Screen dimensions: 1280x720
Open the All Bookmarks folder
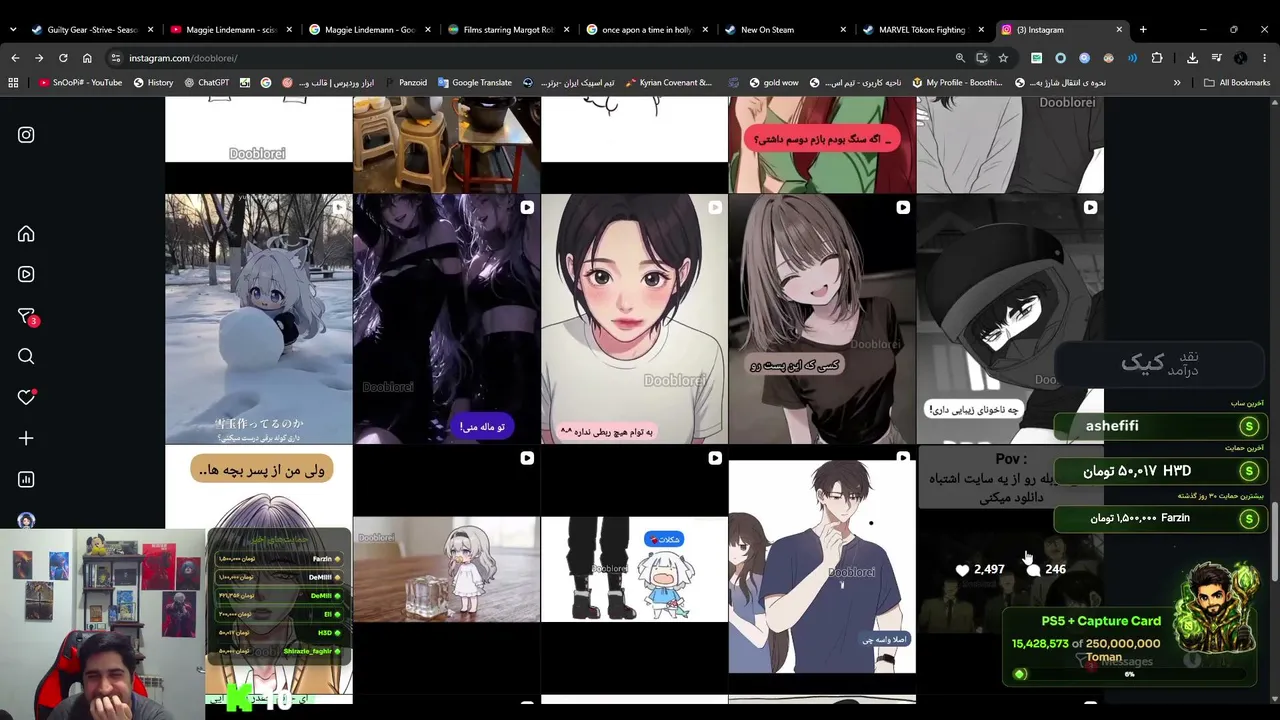(x=1237, y=83)
